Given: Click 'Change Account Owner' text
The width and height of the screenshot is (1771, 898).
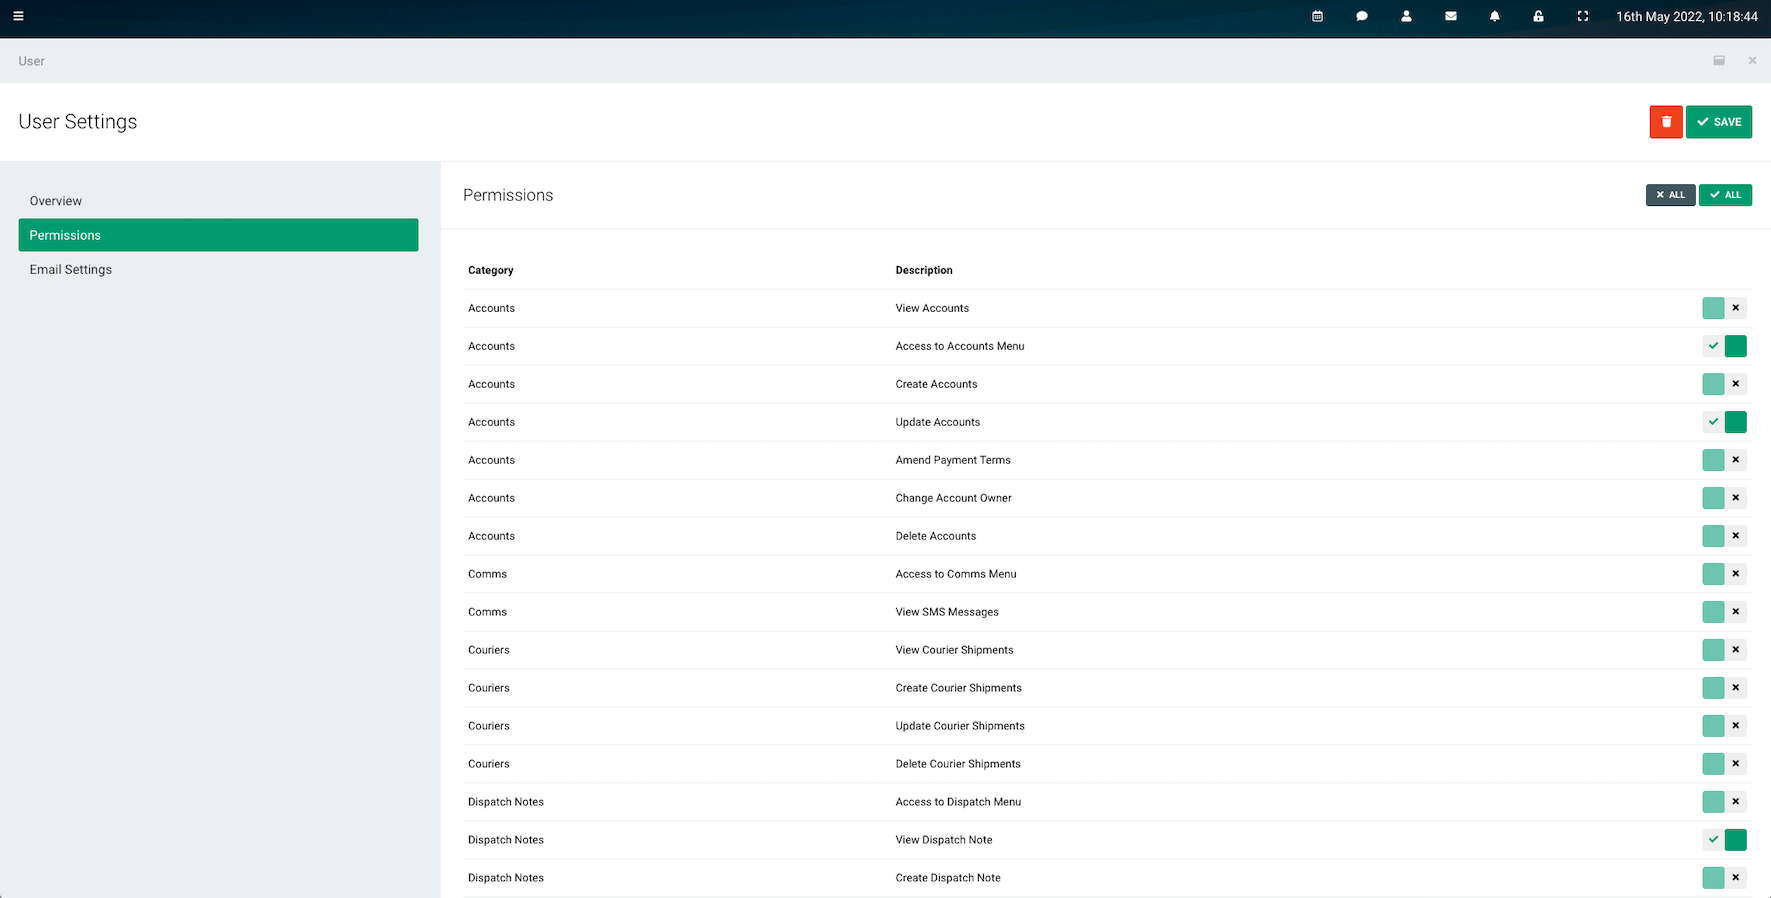Looking at the screenshot, I should pyautogui.click(x=954, y=498).
